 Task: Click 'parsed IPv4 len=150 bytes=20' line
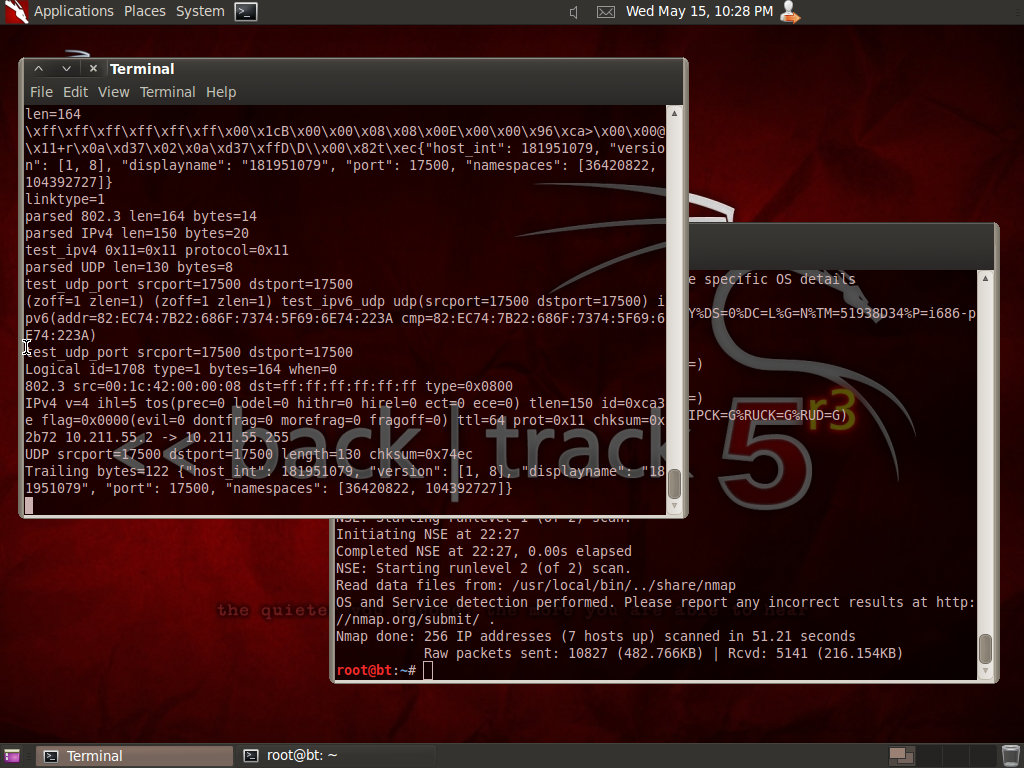click(137, 233)
